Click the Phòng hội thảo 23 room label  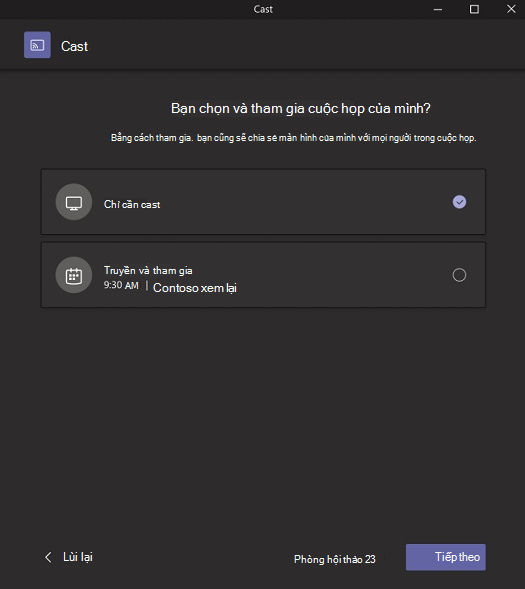(x=335, y=559)
